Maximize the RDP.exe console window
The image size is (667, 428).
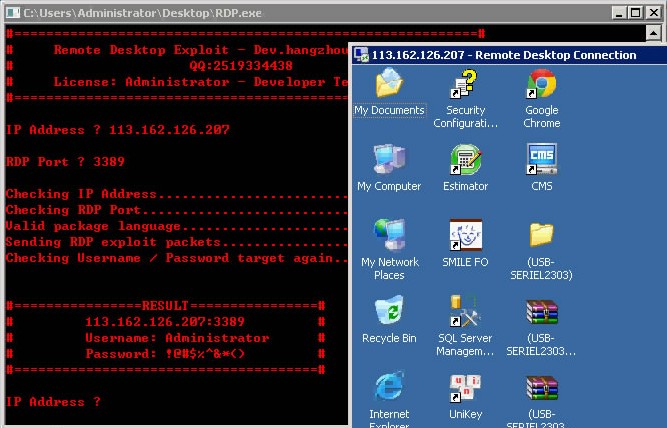pyautogui.click(x=634, y=13)
